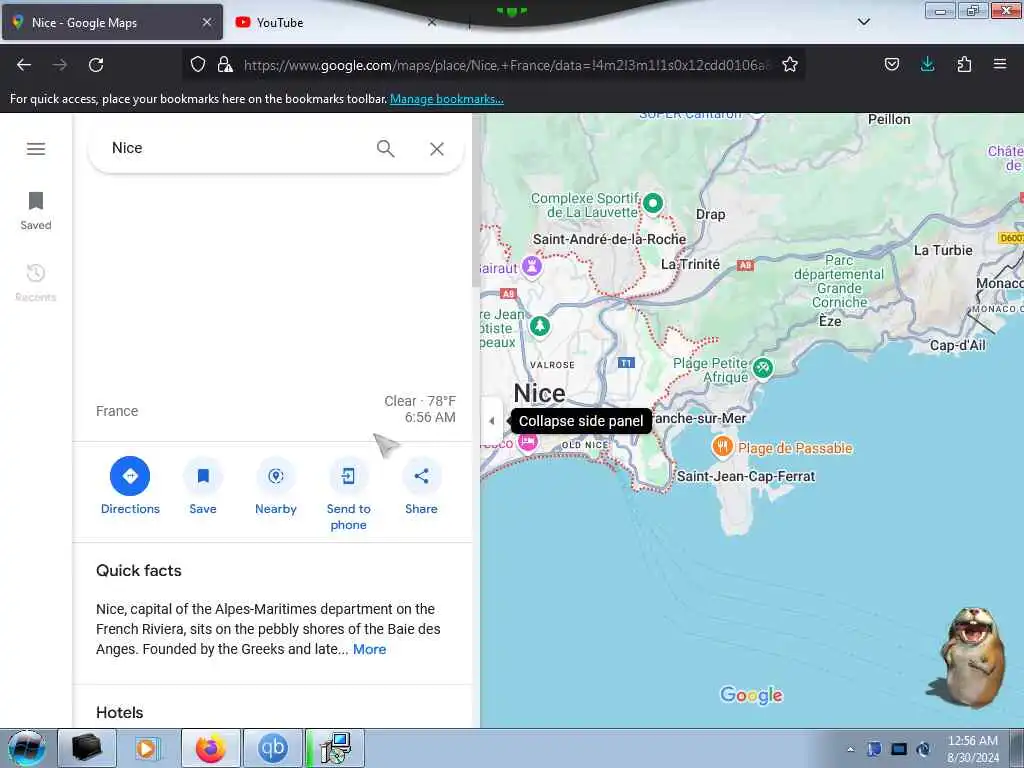Open the Windows Start button
1024x768 pixels.
pyautogui.click(x=26, y=748)
